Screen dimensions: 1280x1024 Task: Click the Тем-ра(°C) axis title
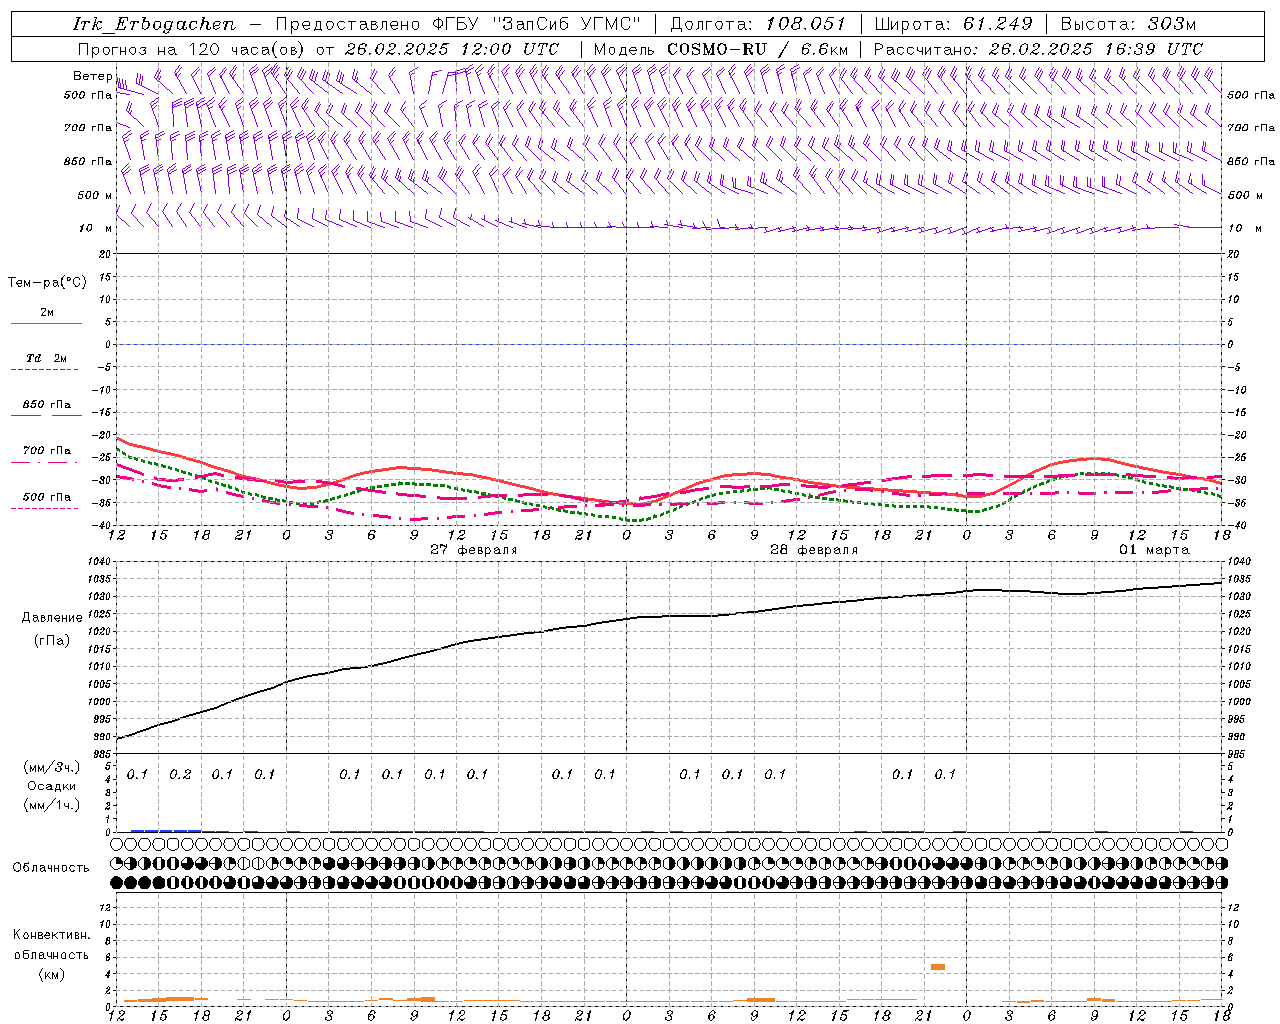[x=47, y=283]
